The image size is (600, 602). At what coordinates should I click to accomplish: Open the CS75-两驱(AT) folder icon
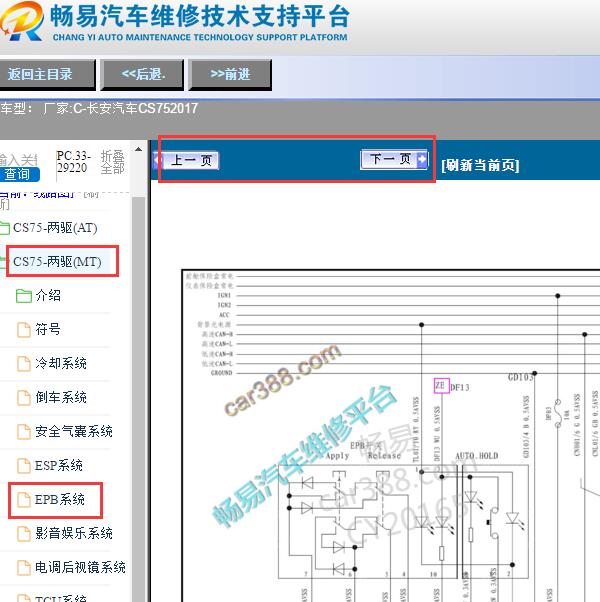[x=4, y=228]
